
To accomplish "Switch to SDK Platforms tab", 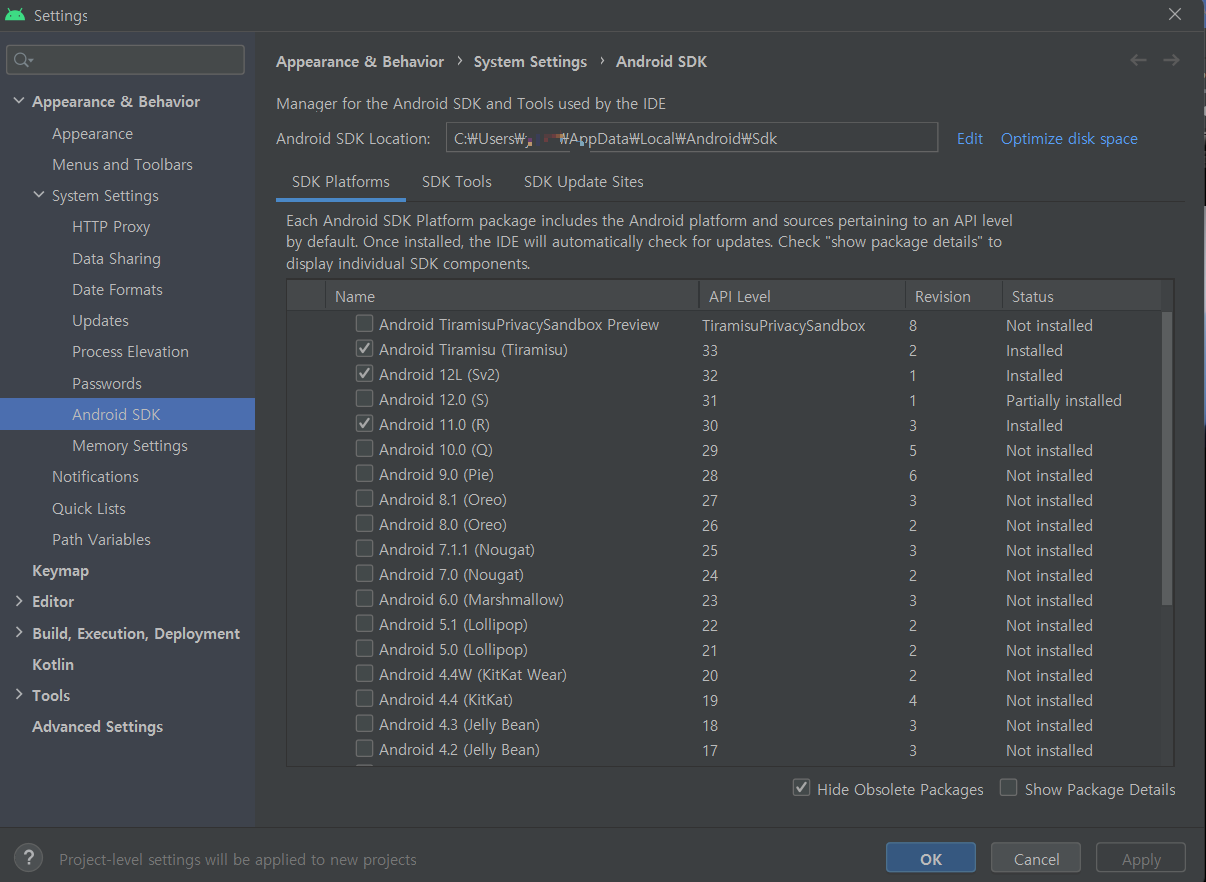I will coord(341,182).
